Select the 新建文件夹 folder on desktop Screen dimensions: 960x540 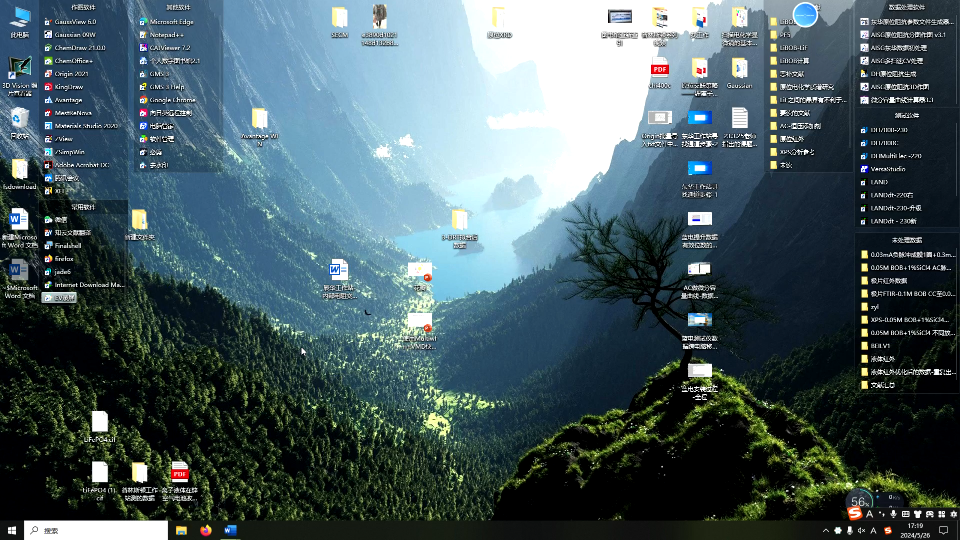pyautogui.click(x=140, y=225)
